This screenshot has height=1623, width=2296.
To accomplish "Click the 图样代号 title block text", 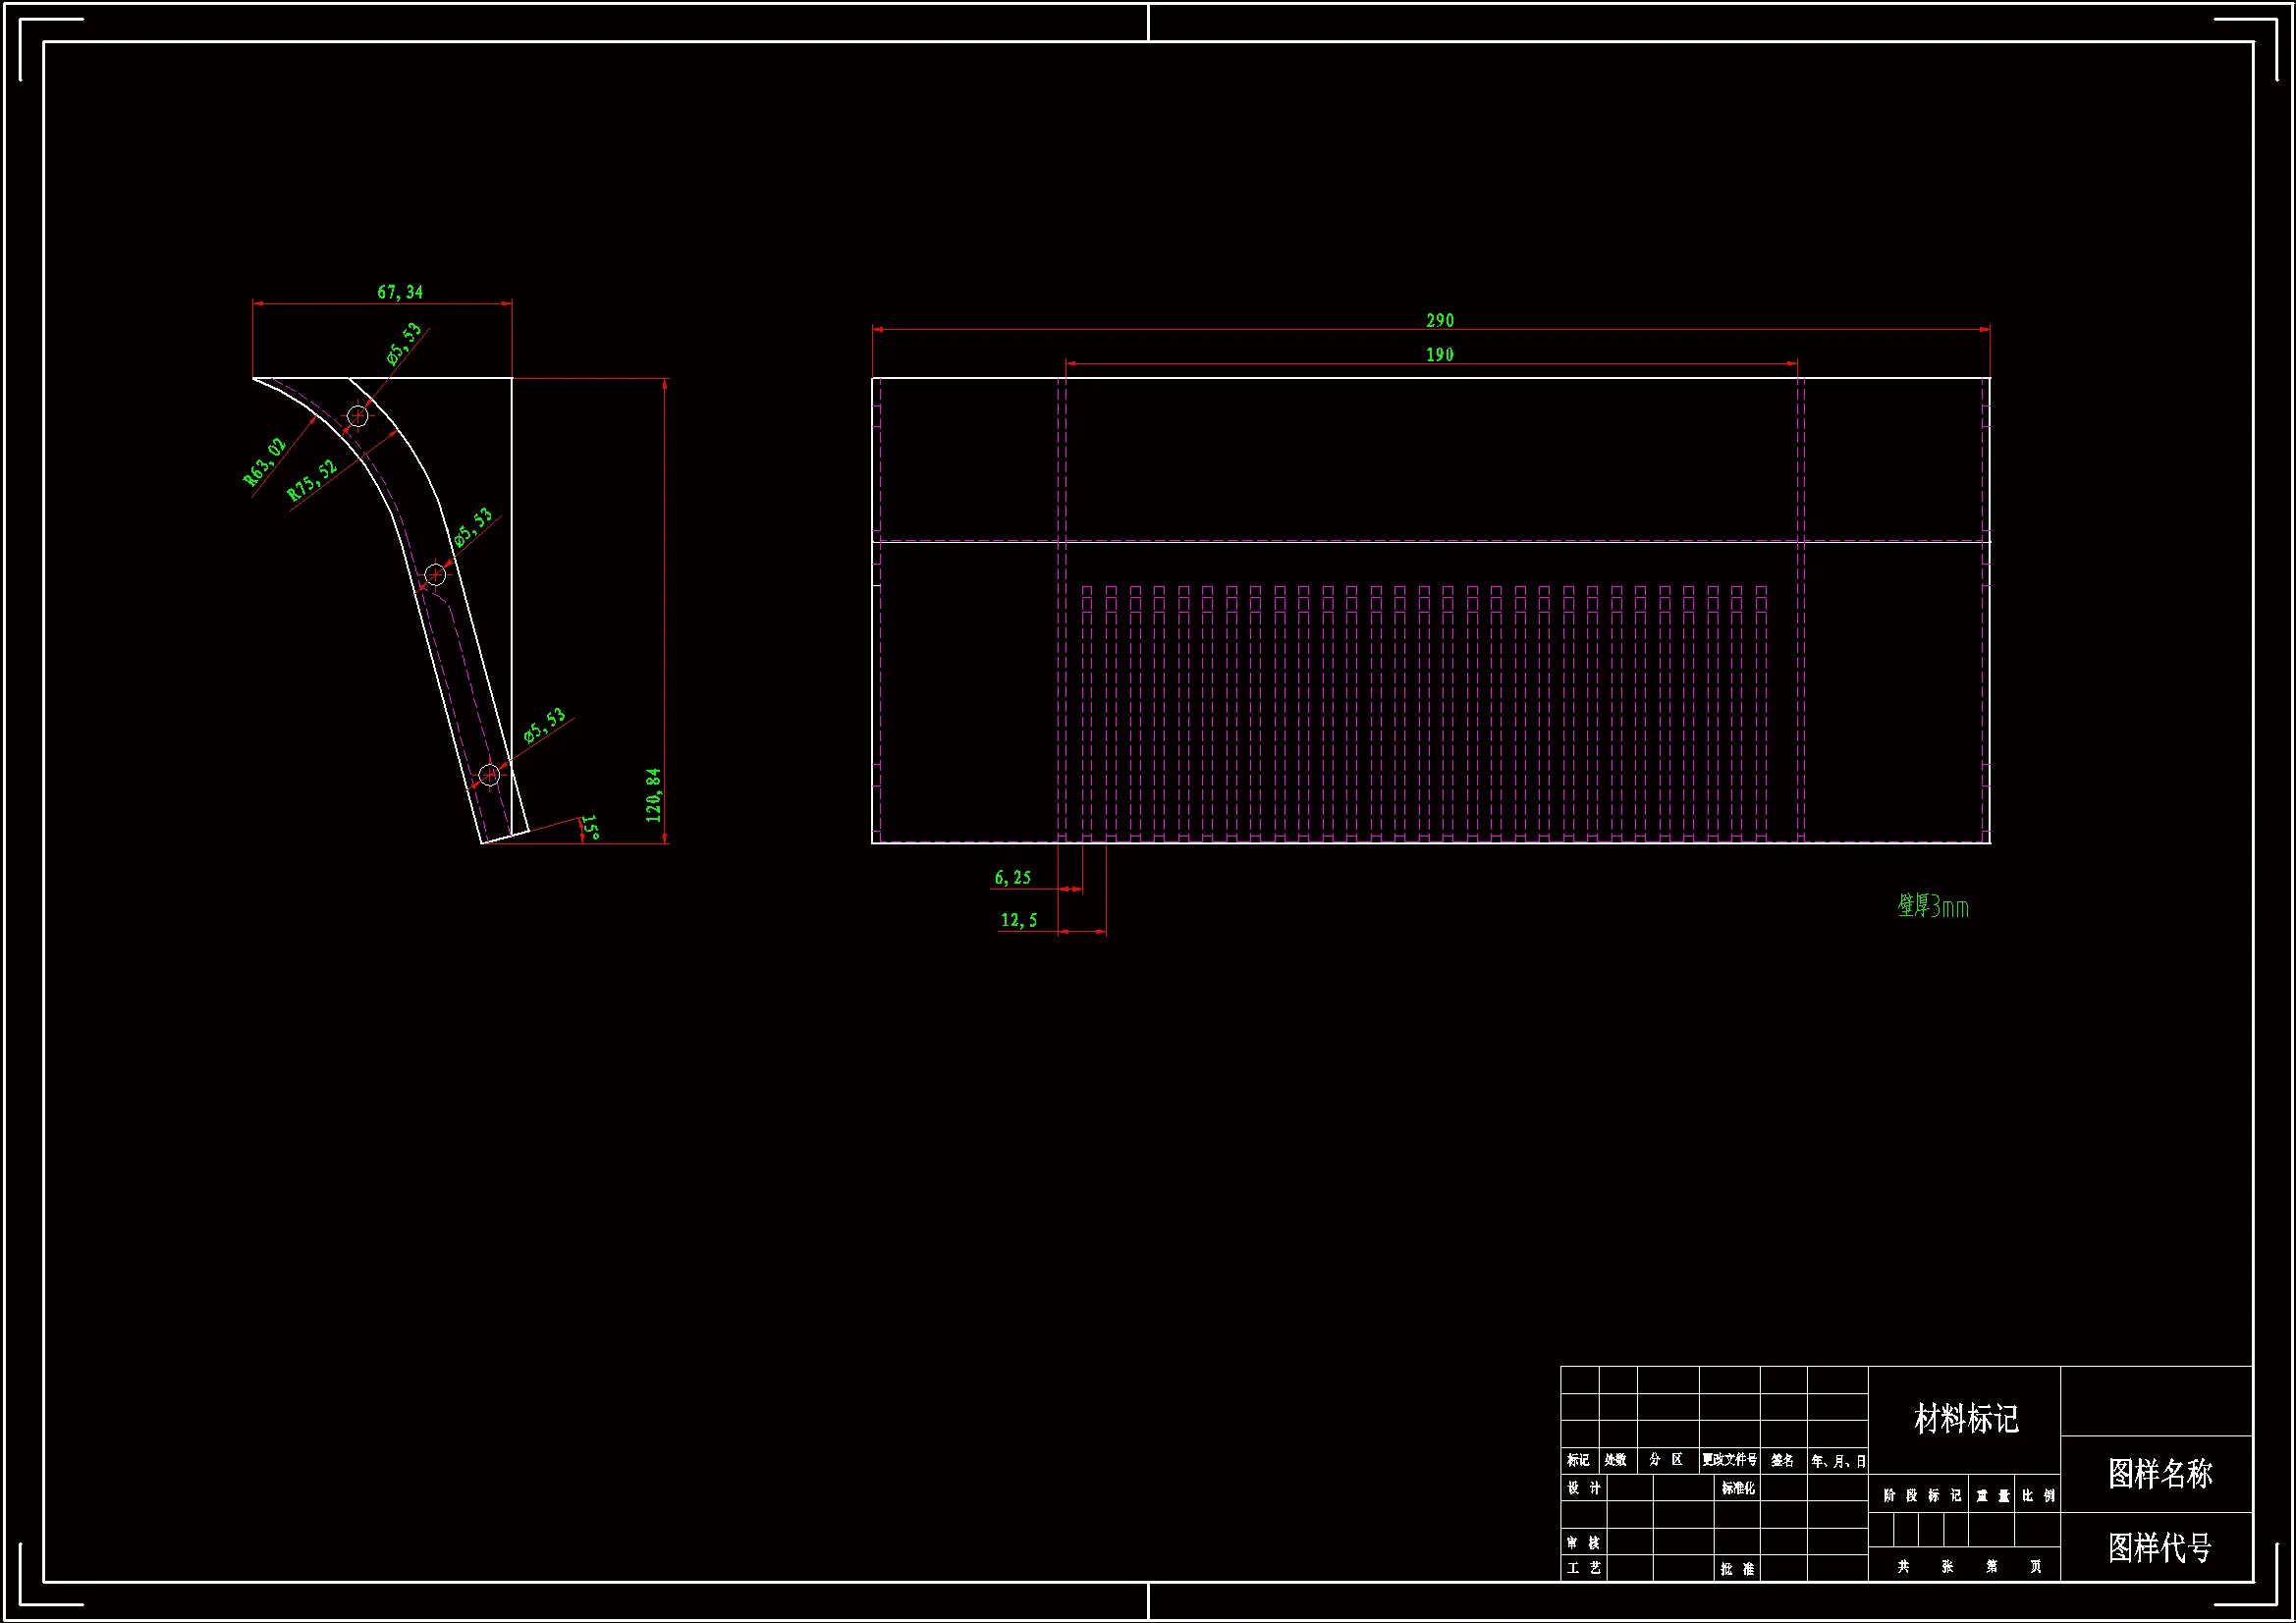I will (x=2160, y=1547).
